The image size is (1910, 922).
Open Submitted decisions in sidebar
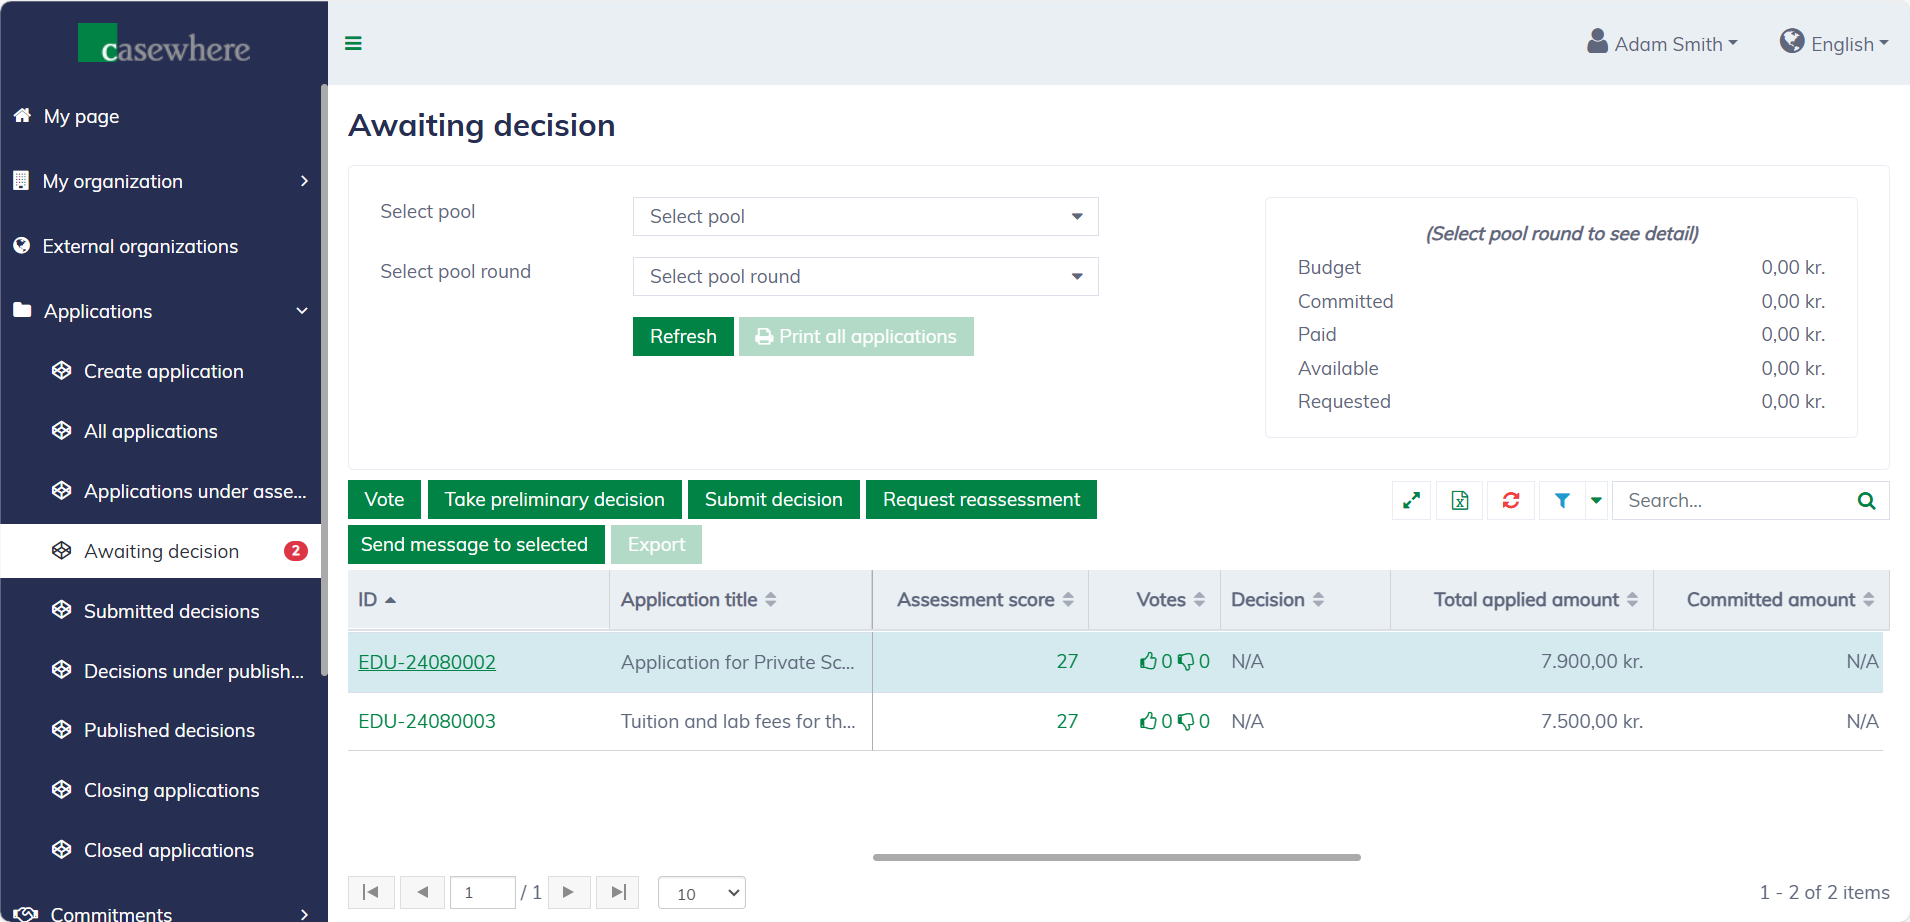171,611
